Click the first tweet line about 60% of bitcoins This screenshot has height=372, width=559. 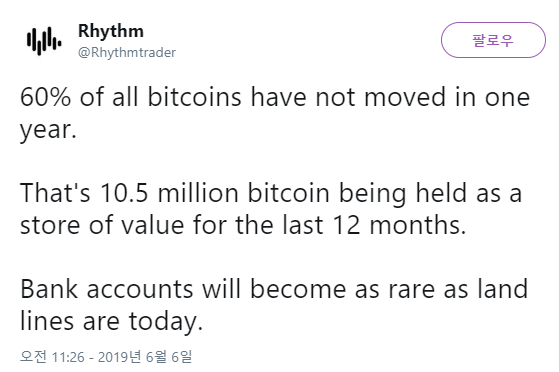(275, 97)
